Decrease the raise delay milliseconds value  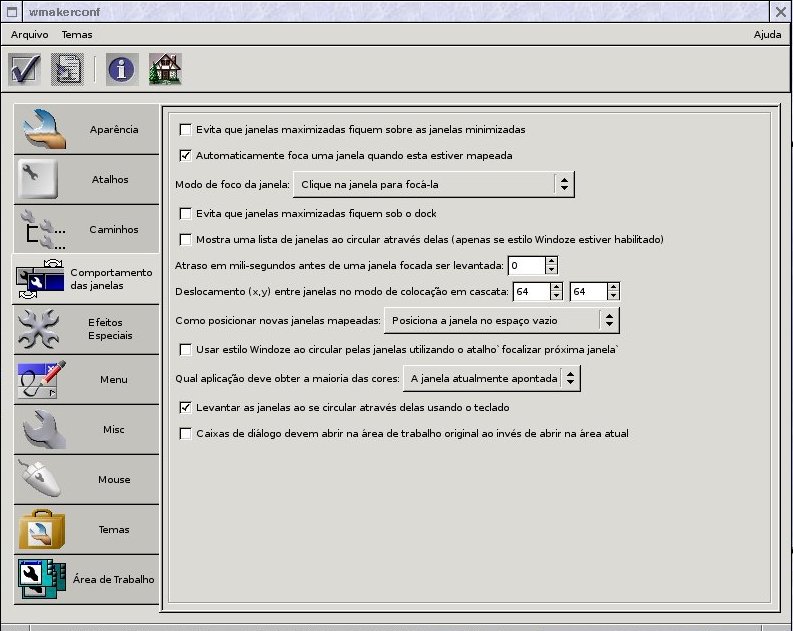pos(551,269)
